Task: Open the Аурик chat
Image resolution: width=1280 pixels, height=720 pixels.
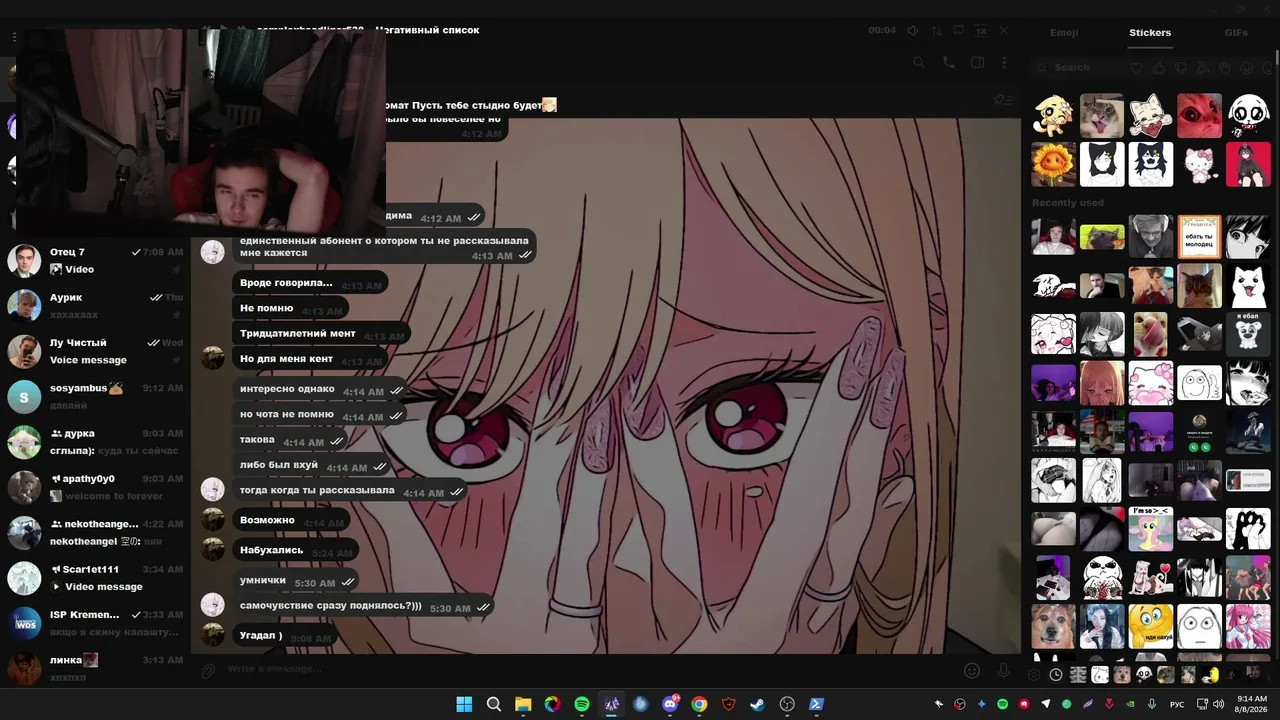Action: [95, 306]
